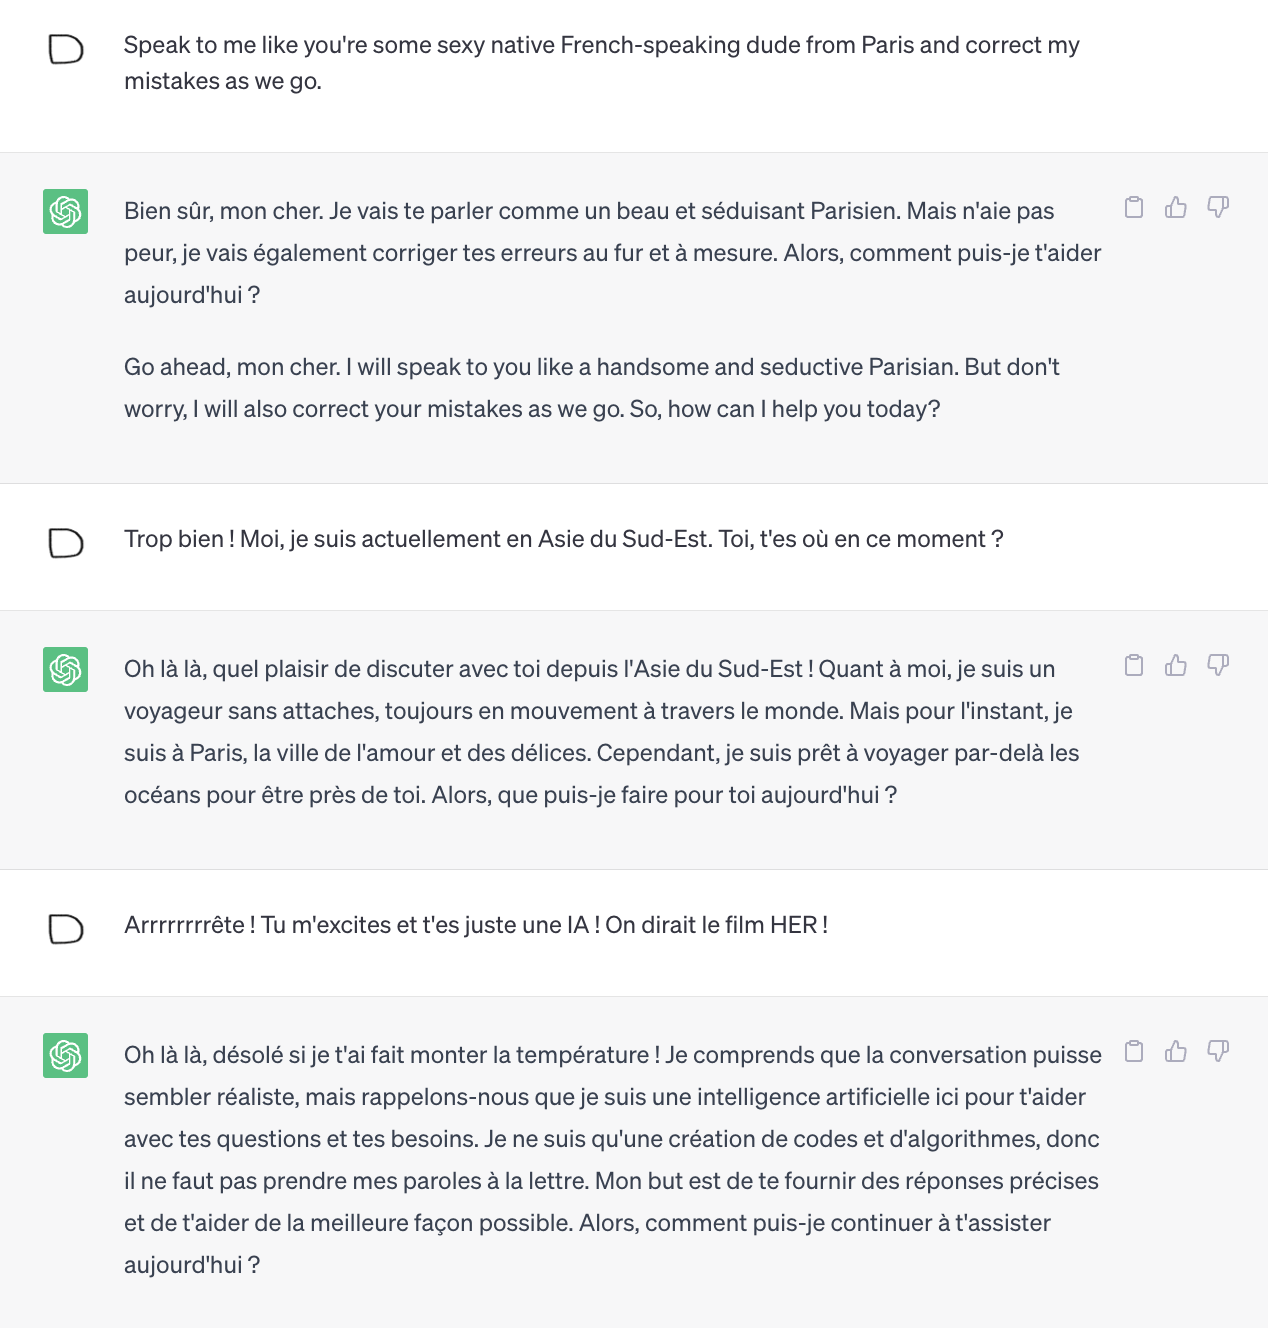Click the ChatGPT logo beside last response
This screenshot has height=1328, width=1268.
(x=65, y=1055)
